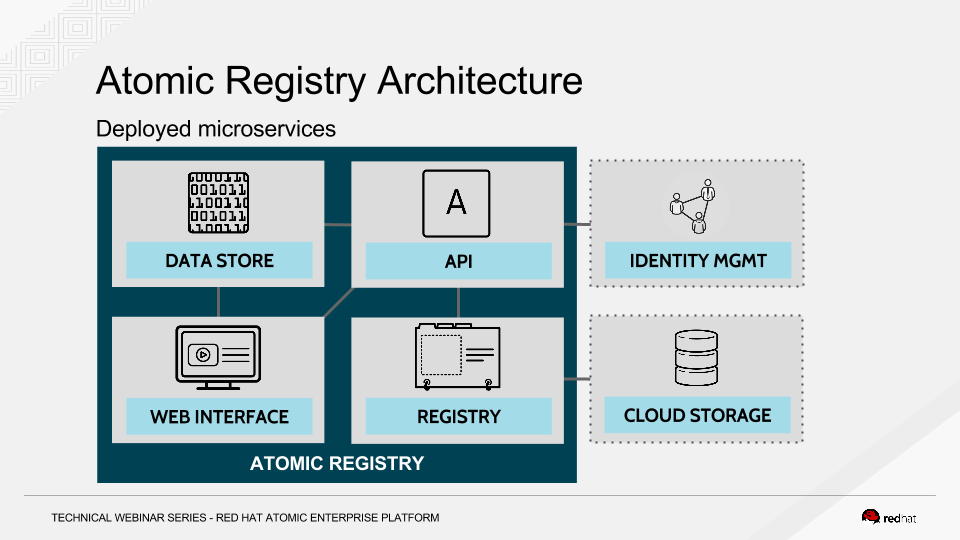This screenshot has width=960, height=540.
Task: Click the binary data grid icon
Action: click(218, 203)
